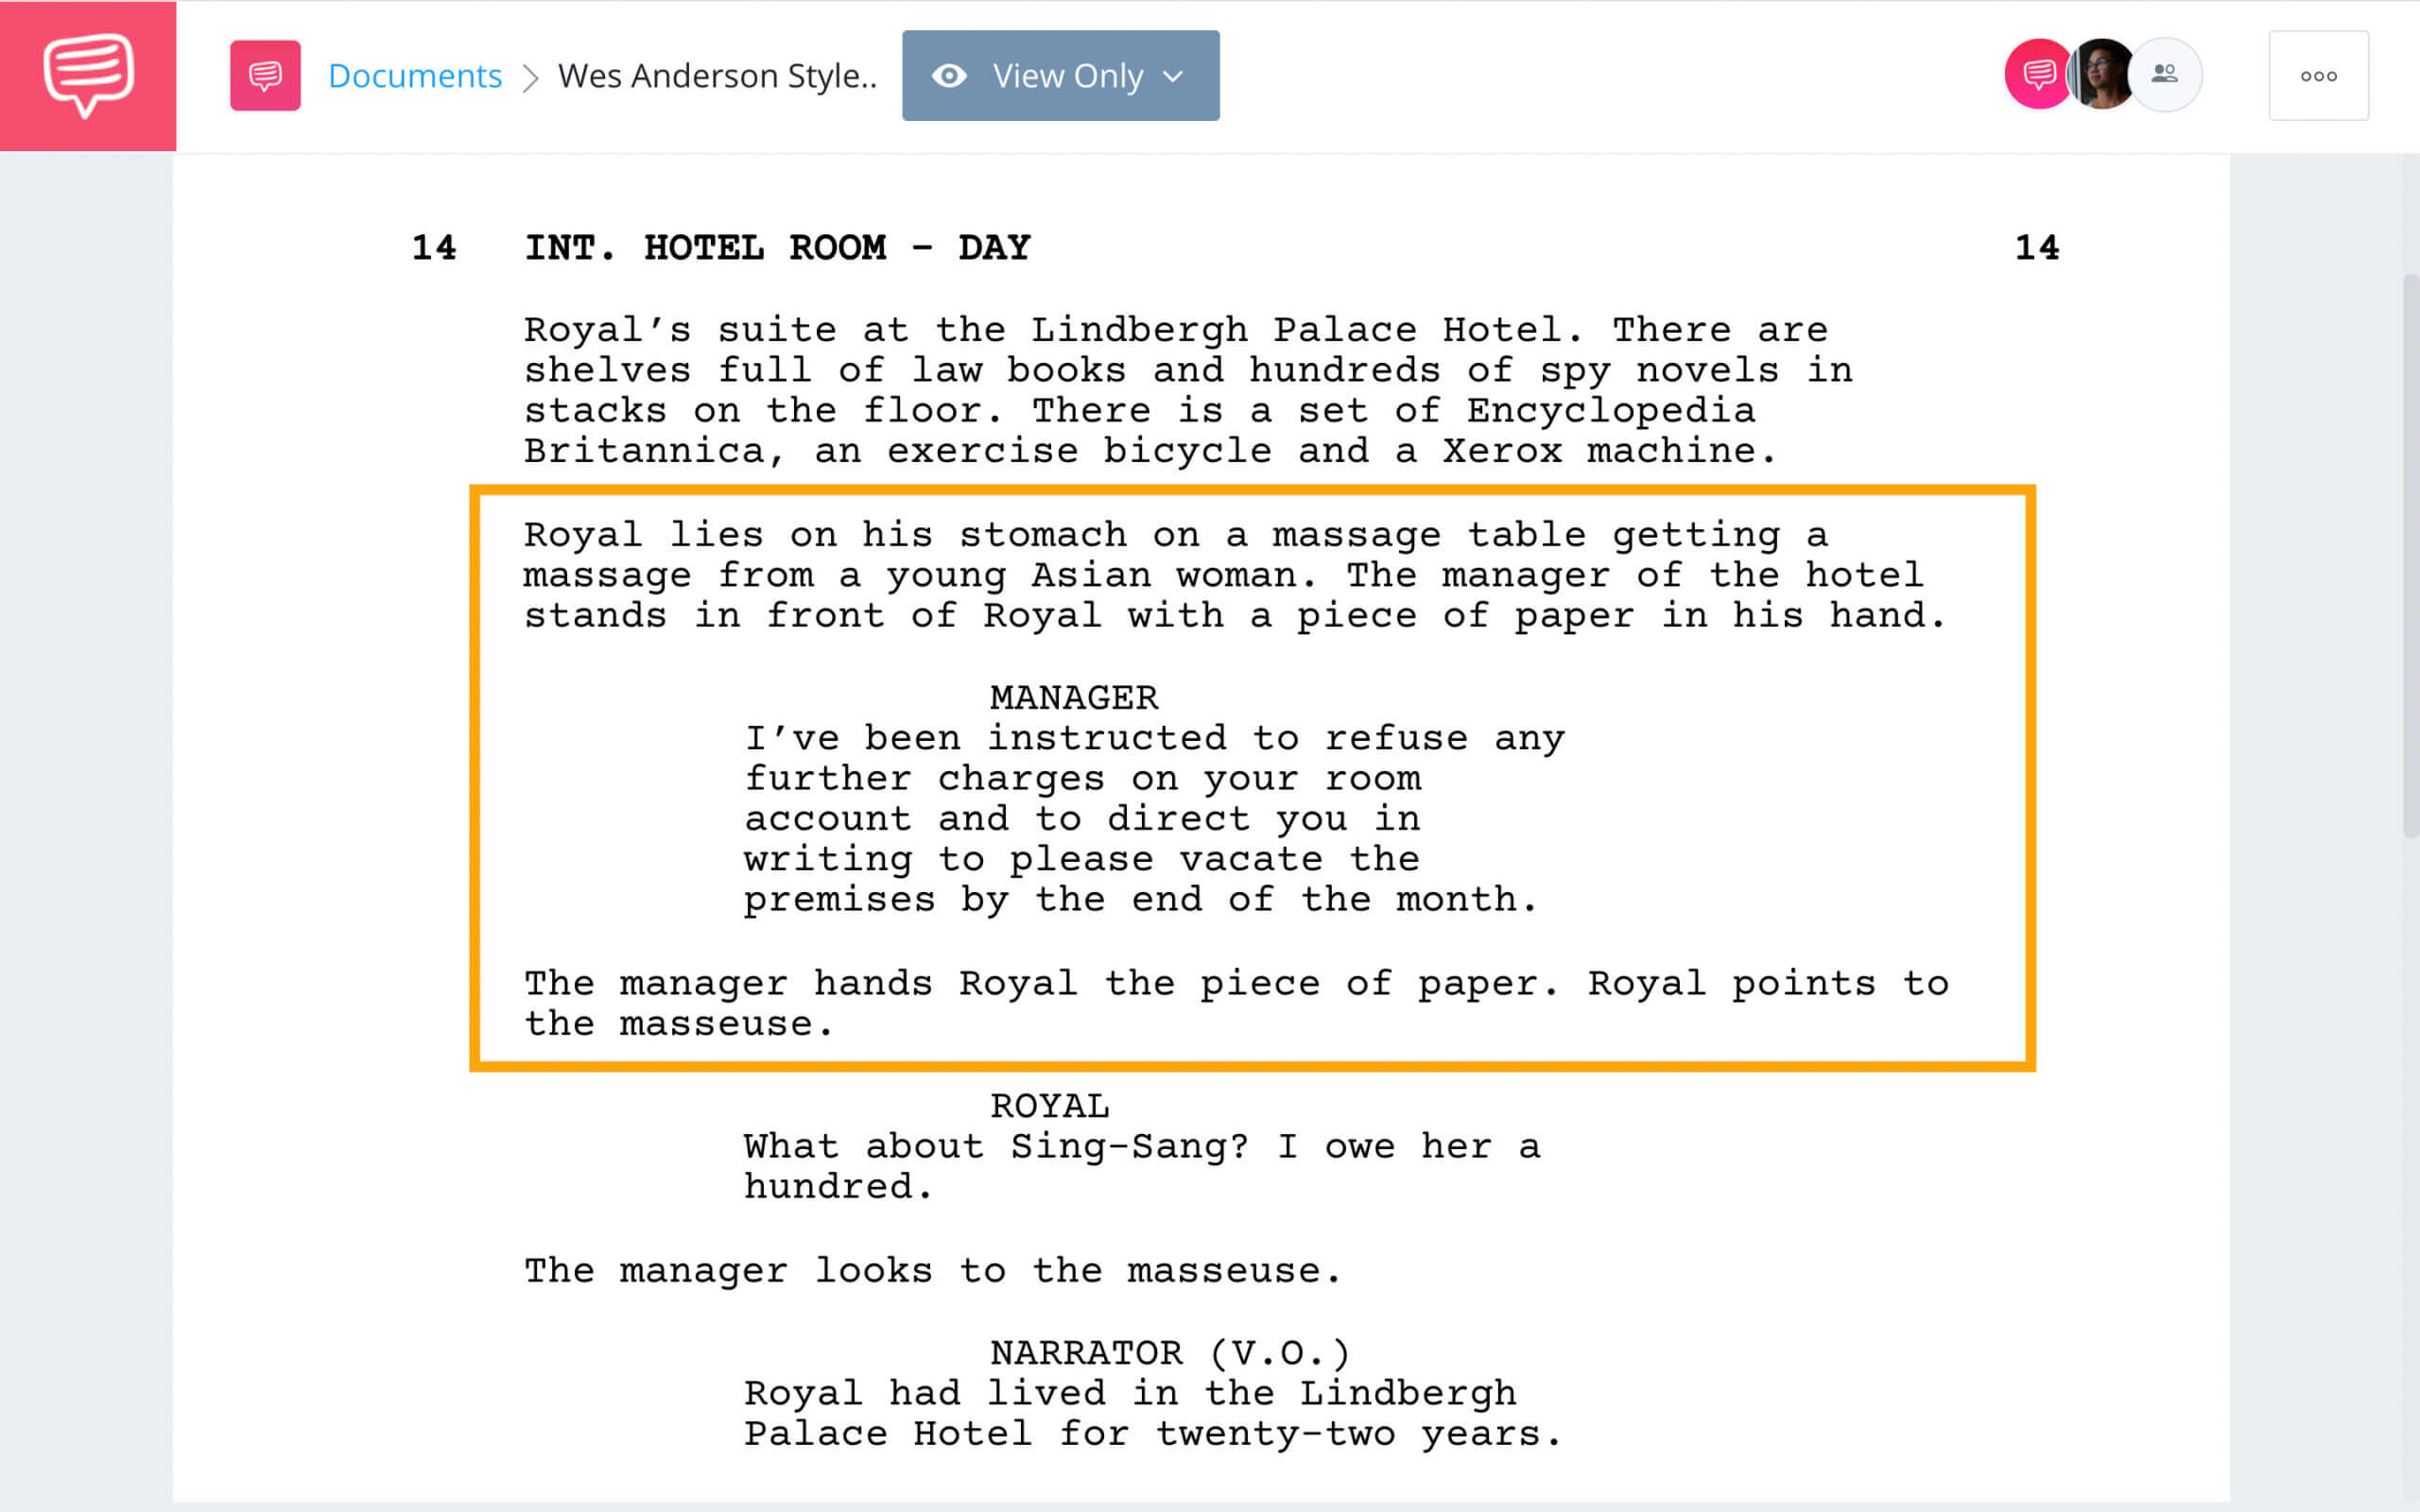Click the chat/comments icon in sidebar
The image size is (2420, 1512).
[87, 73]
